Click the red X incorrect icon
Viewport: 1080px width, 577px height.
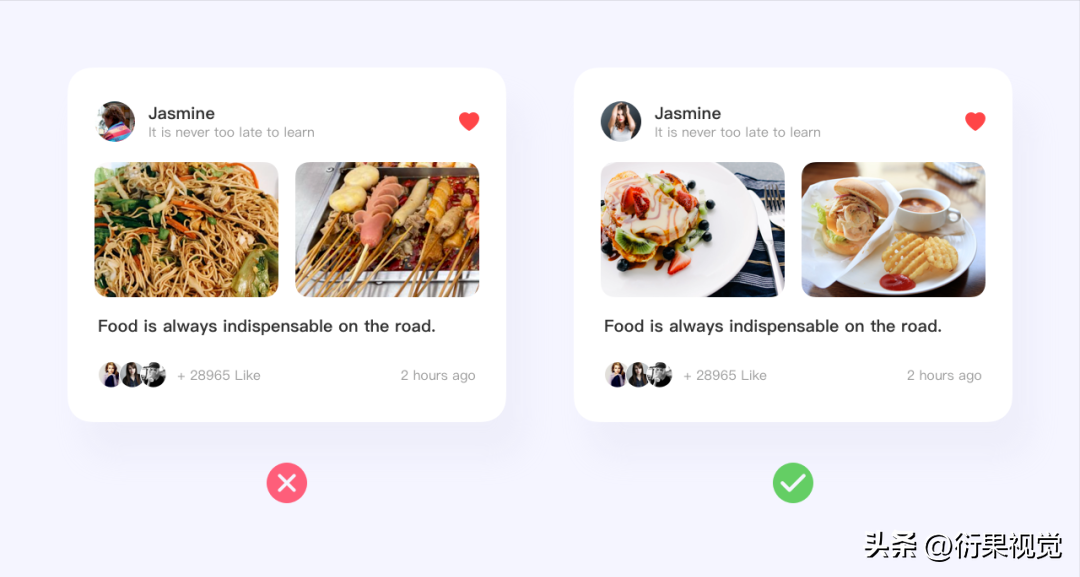coord(287,483)
